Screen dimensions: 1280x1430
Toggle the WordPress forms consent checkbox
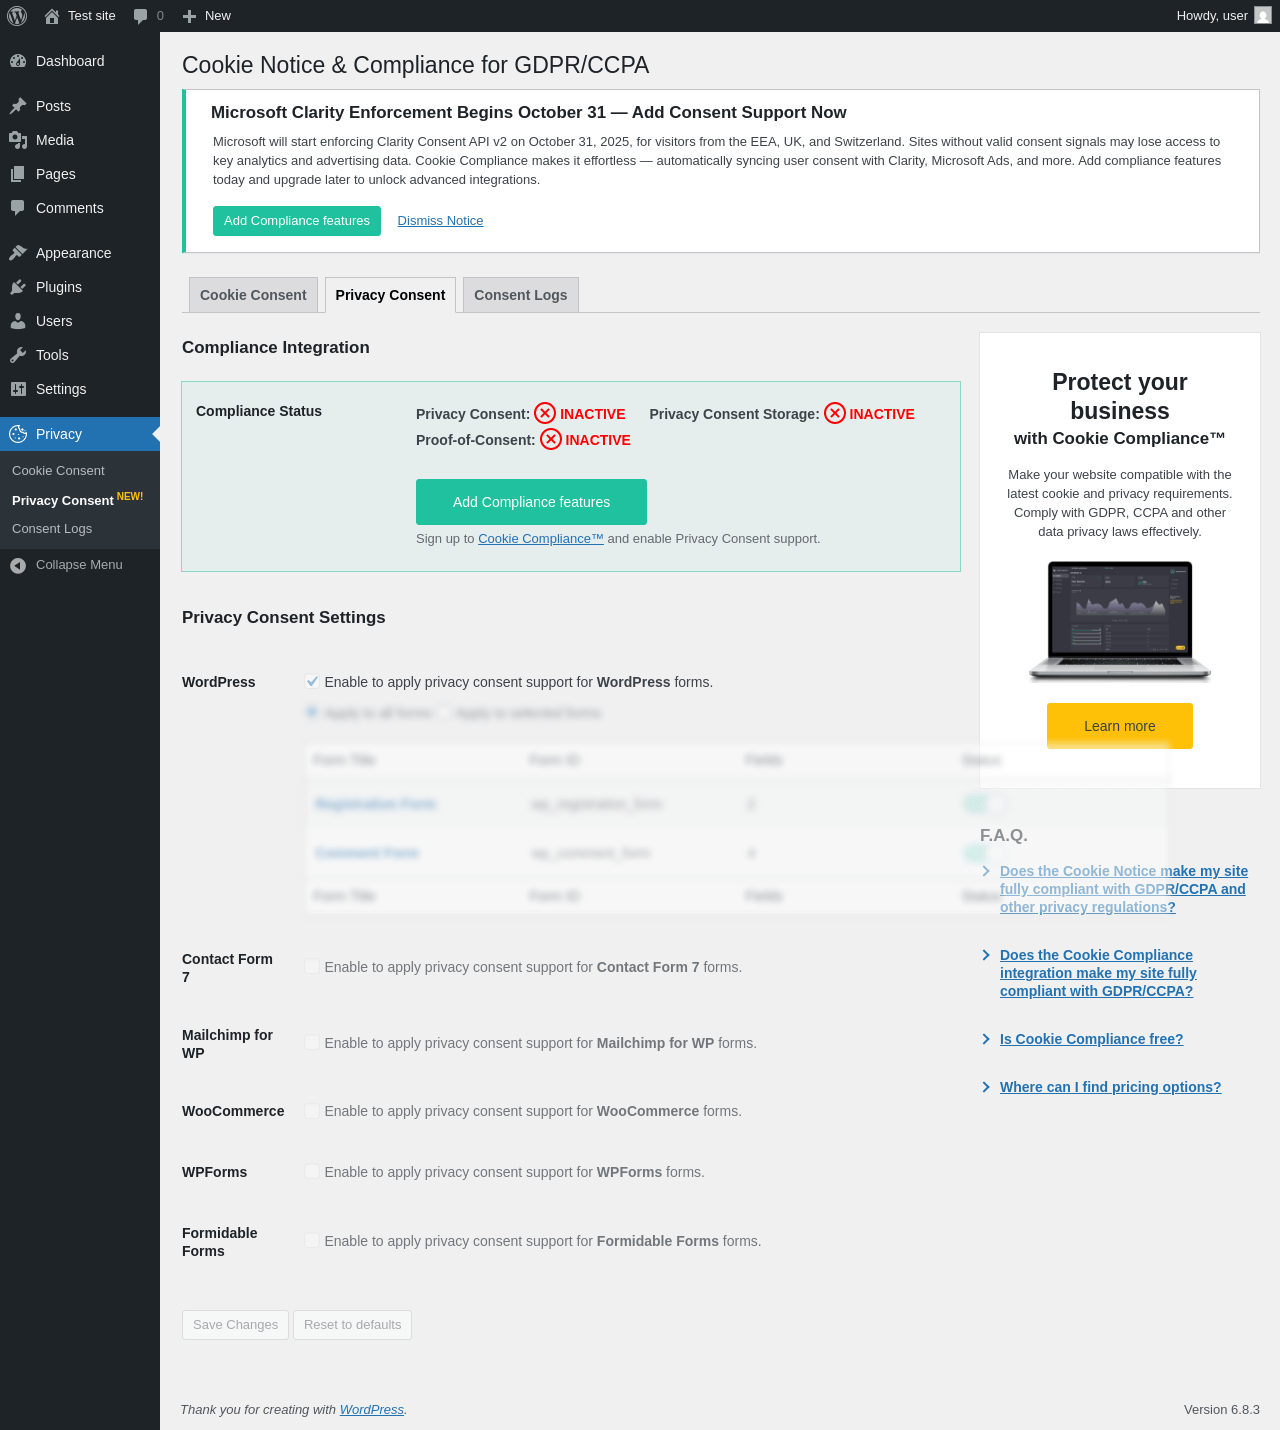pos(312,681)
